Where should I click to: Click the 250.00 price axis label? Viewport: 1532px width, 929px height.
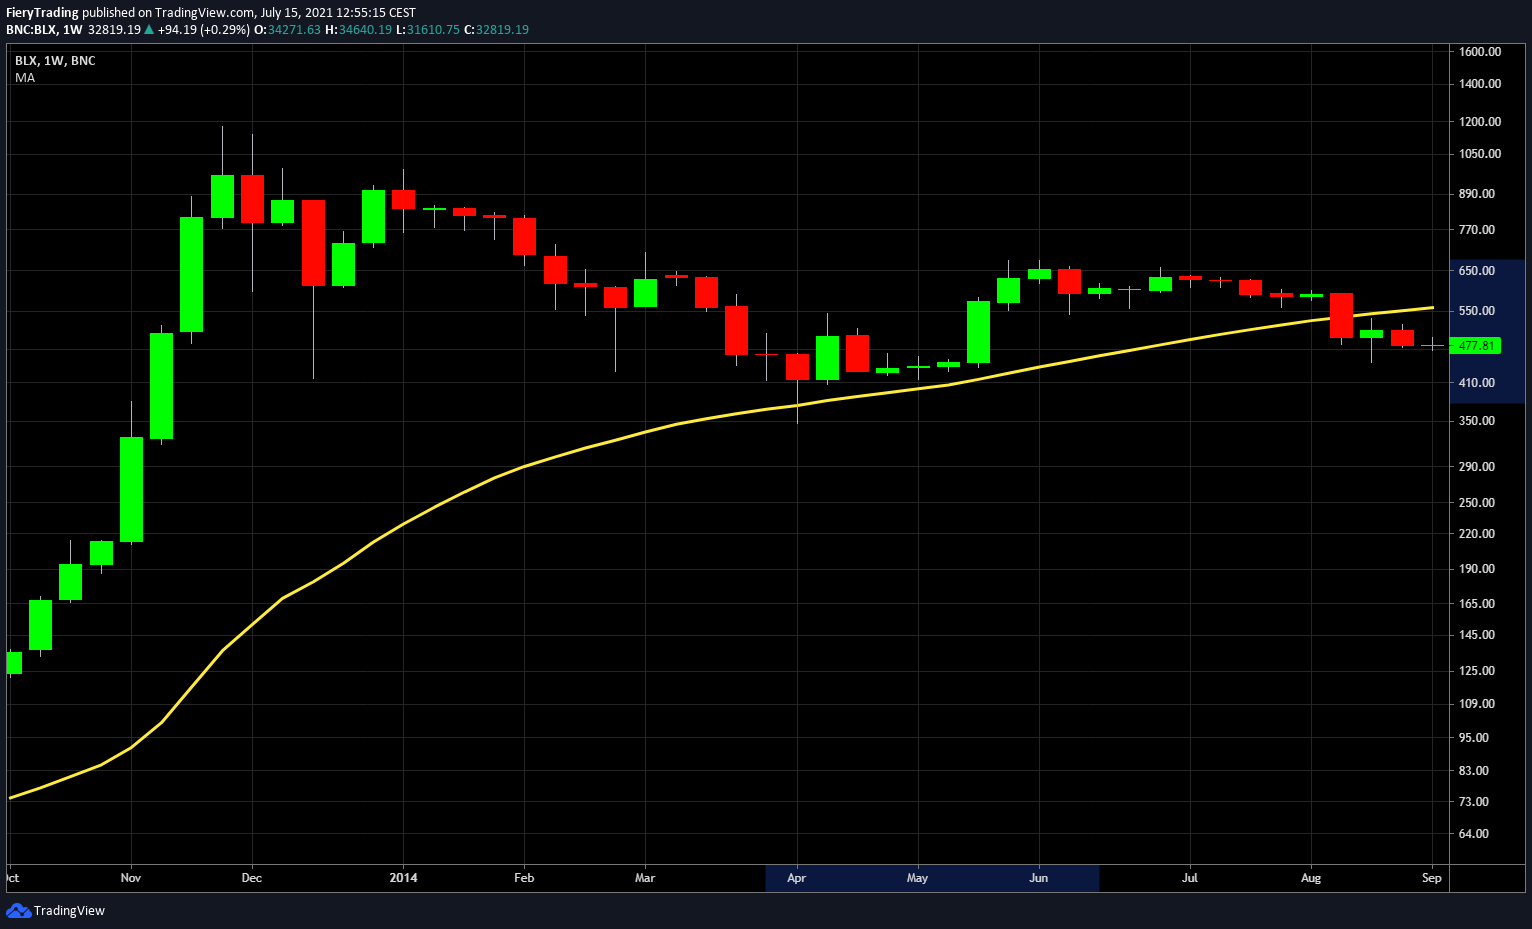click(1477, 503)
